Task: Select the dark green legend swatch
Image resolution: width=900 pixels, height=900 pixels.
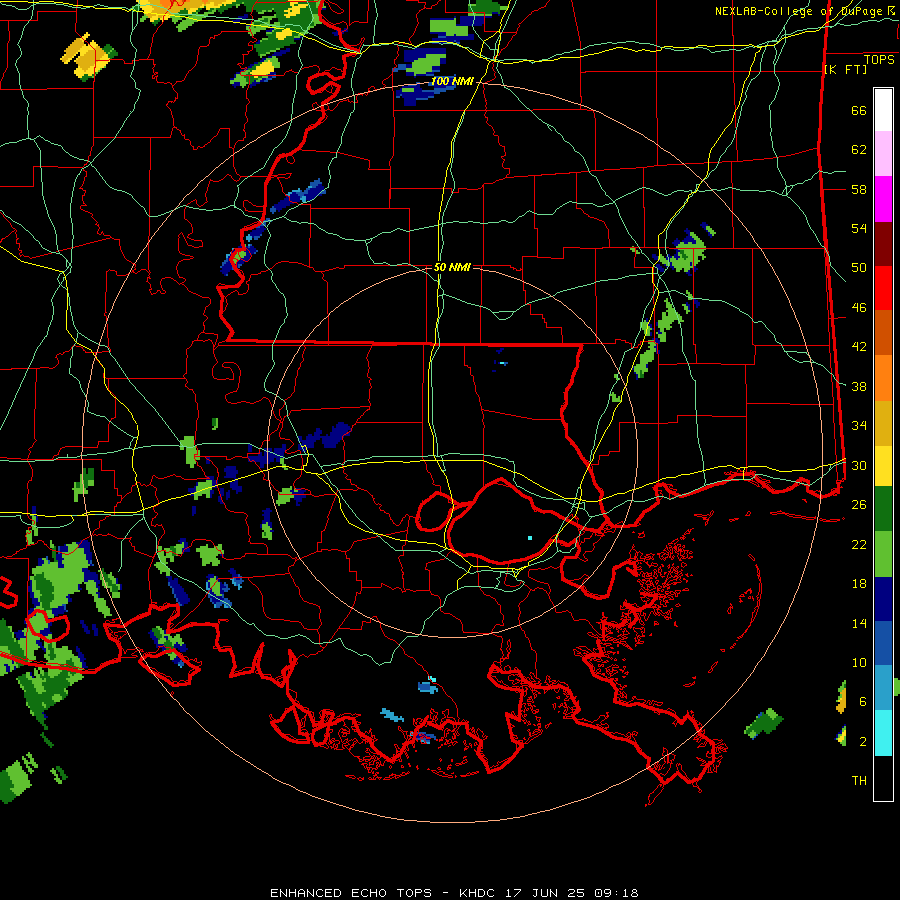Action: [x=883, y=509]
